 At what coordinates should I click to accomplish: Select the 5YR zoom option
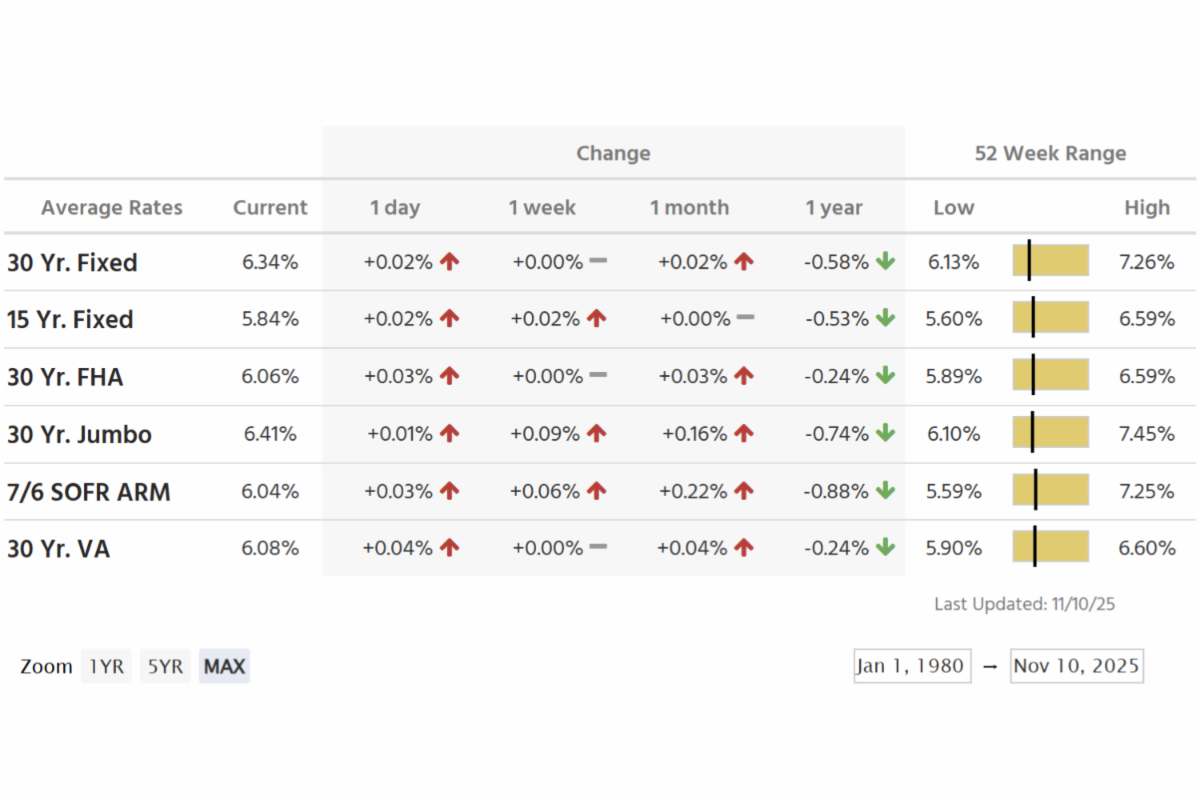[x=165, y=666]
